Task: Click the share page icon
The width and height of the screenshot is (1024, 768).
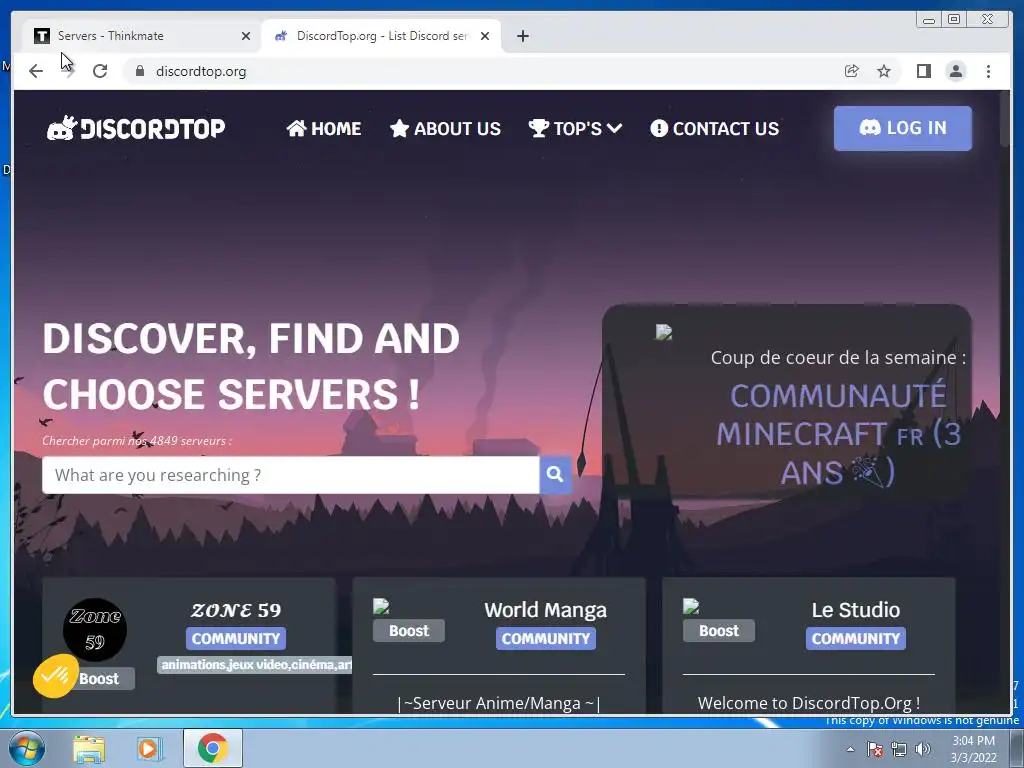Action: coord(851,71)
